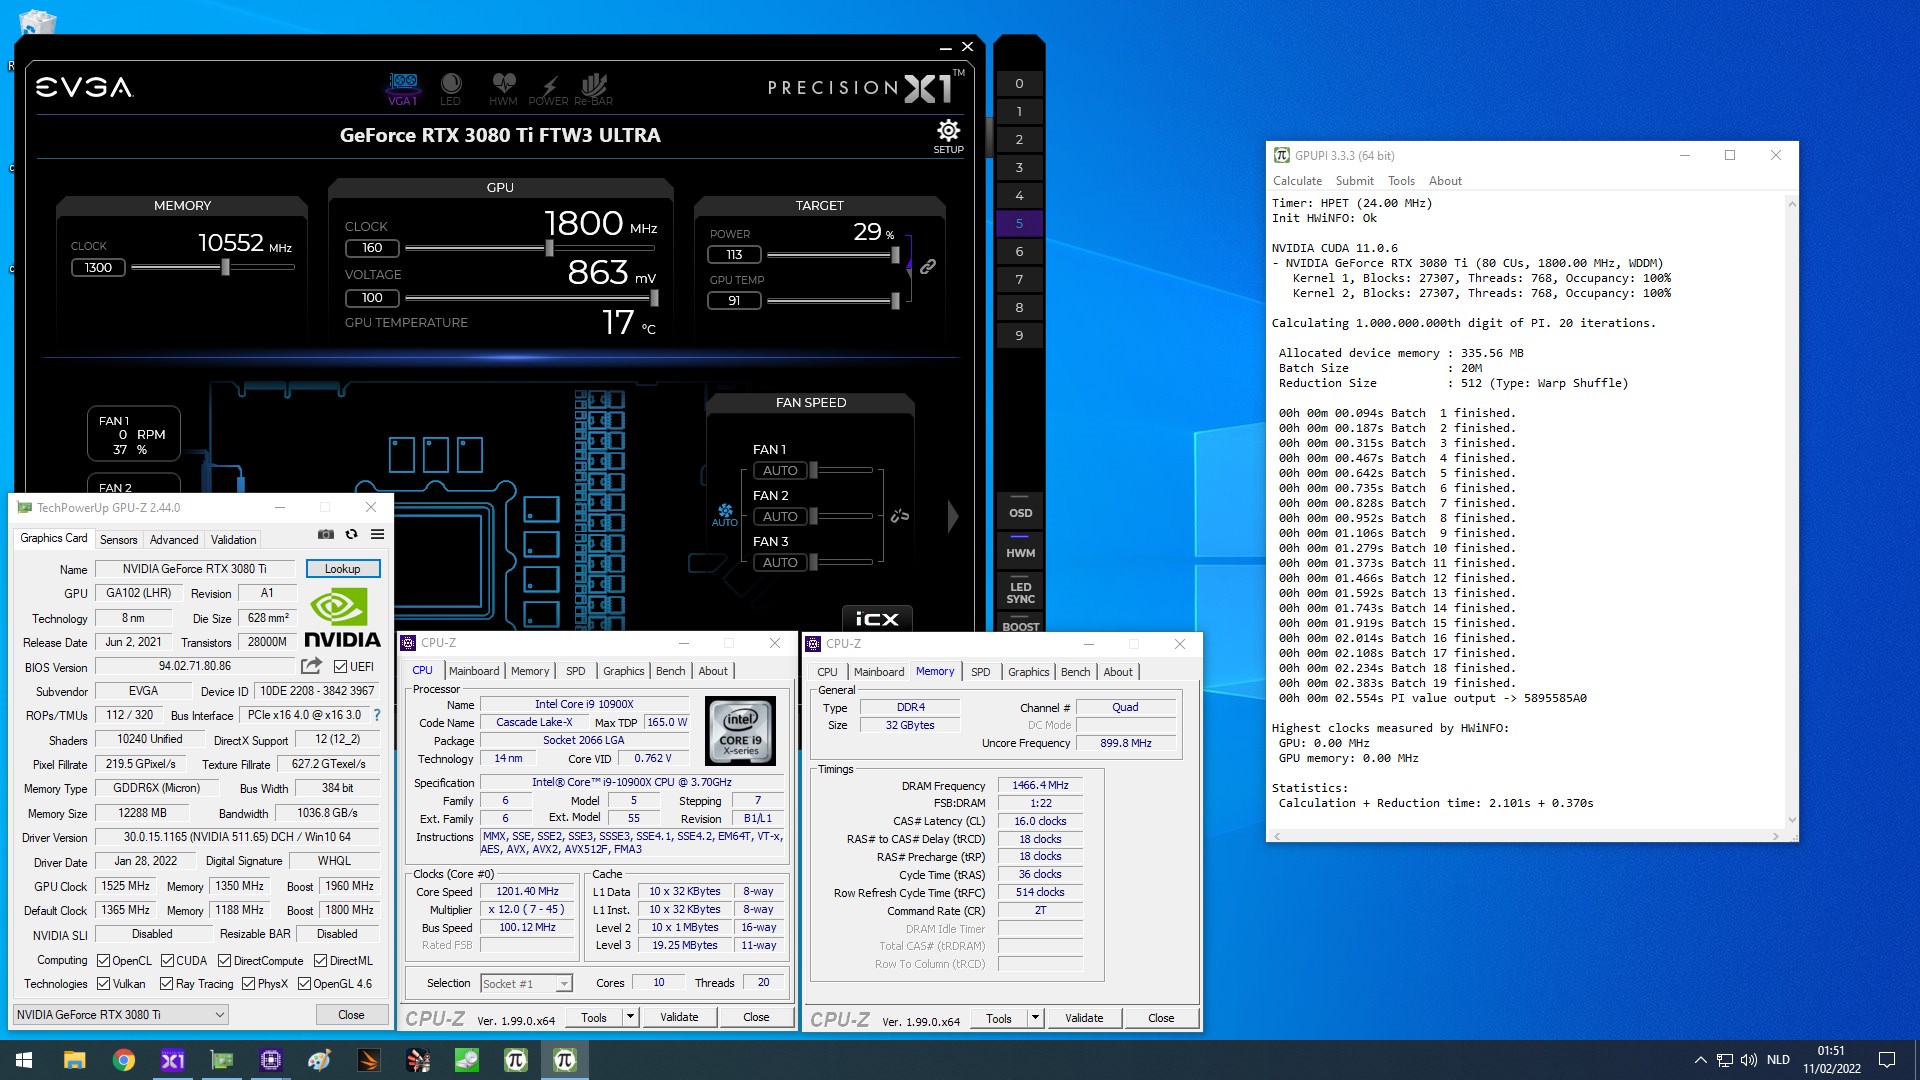This screenshot has width=1920, height=1080.
Task: Open Windows Start menu
Action: (x=24, y=1060)
